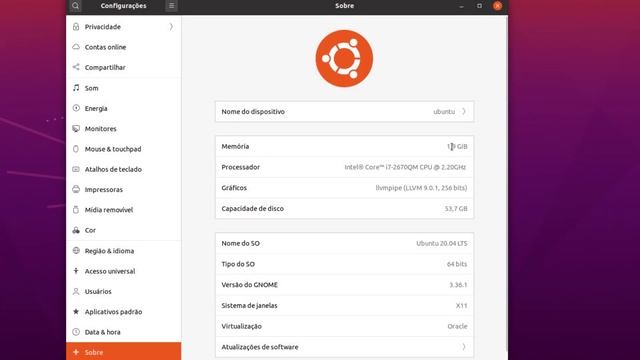
Task: Click the Região & idioma globe icon
Action: click(76, 251)
